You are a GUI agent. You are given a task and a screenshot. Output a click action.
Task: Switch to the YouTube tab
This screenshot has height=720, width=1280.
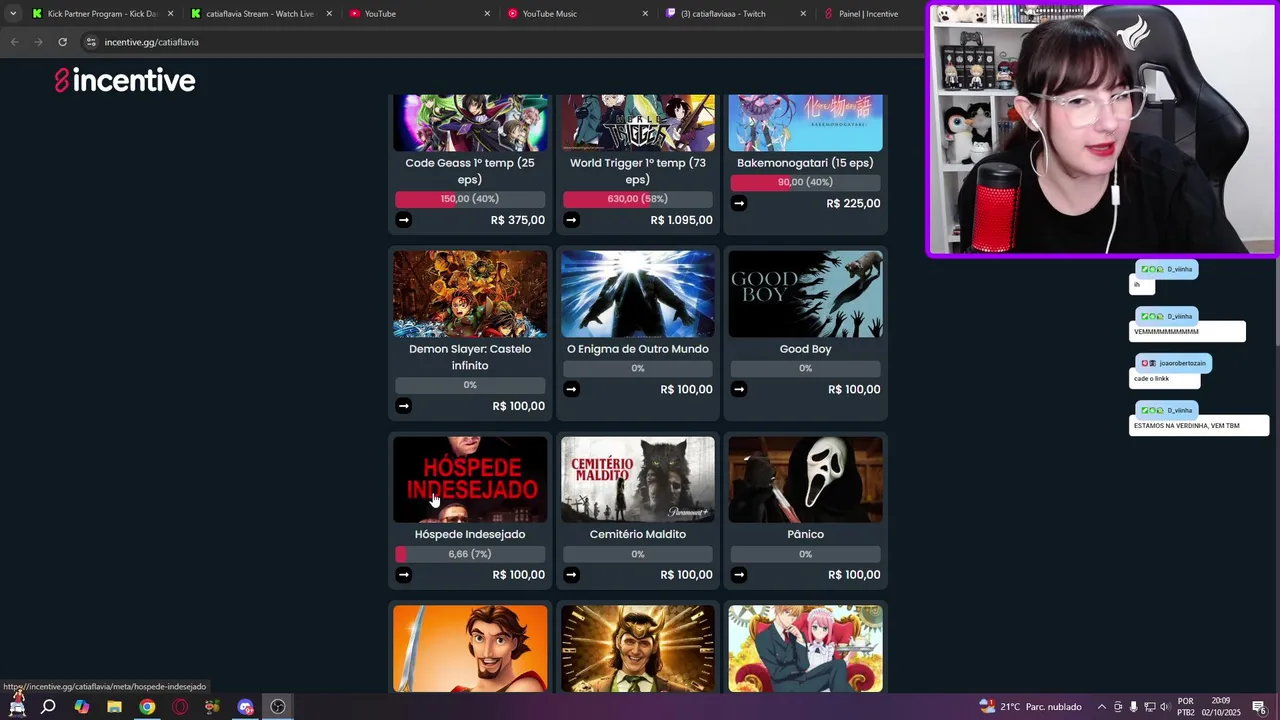(x=419, y=14)
